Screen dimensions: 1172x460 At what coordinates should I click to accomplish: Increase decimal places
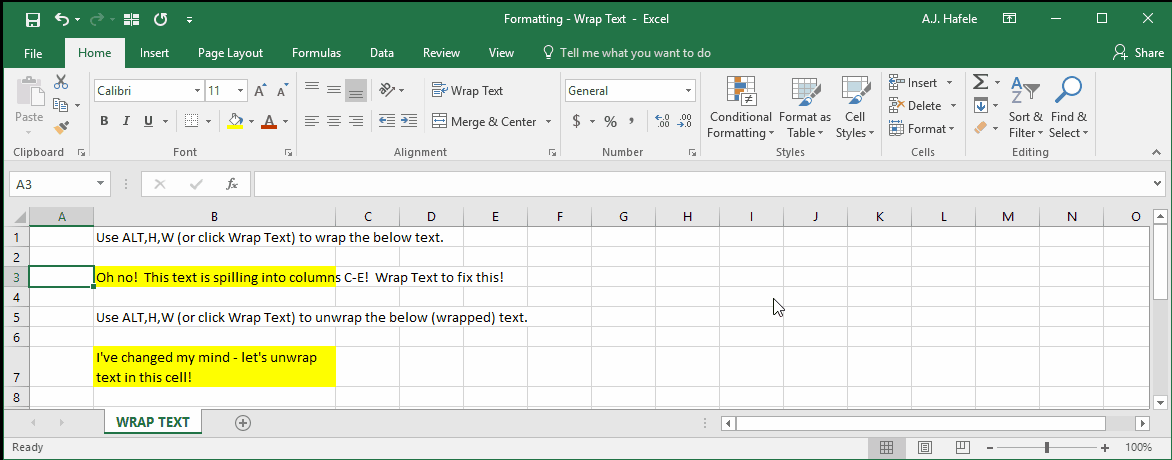(661, 121)
